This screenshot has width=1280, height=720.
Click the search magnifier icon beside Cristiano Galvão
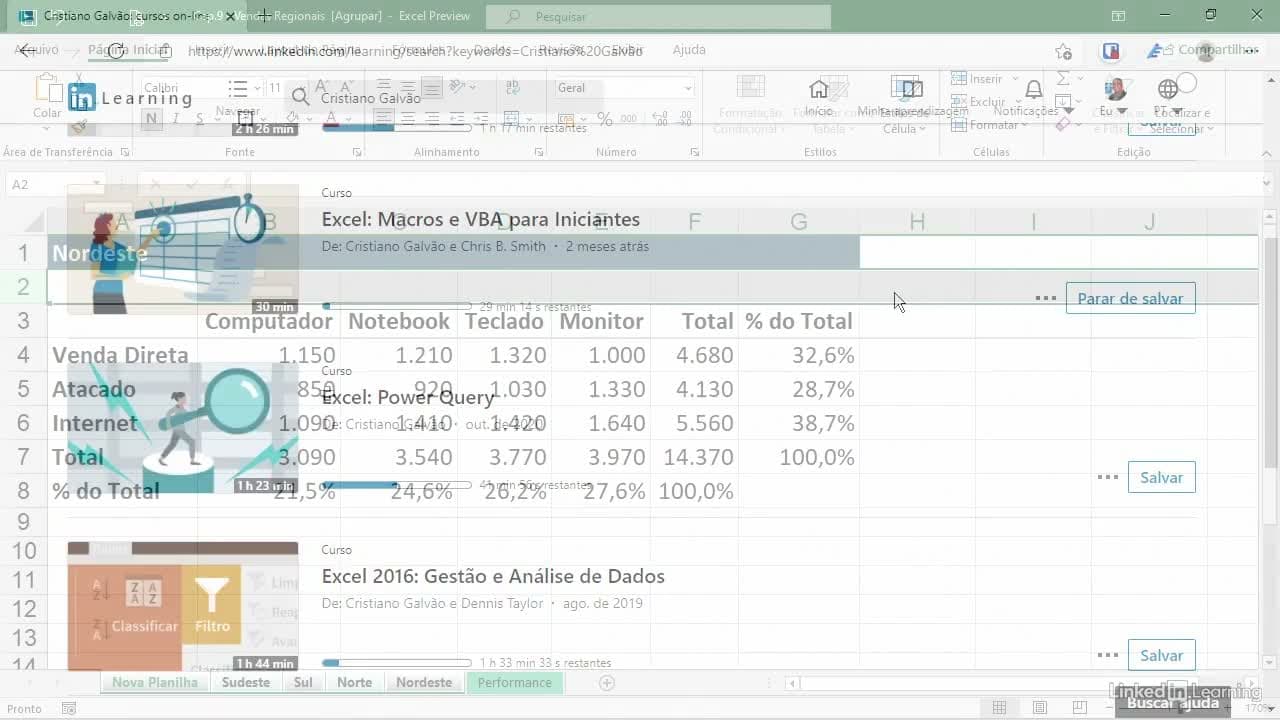tap(300, 97)
